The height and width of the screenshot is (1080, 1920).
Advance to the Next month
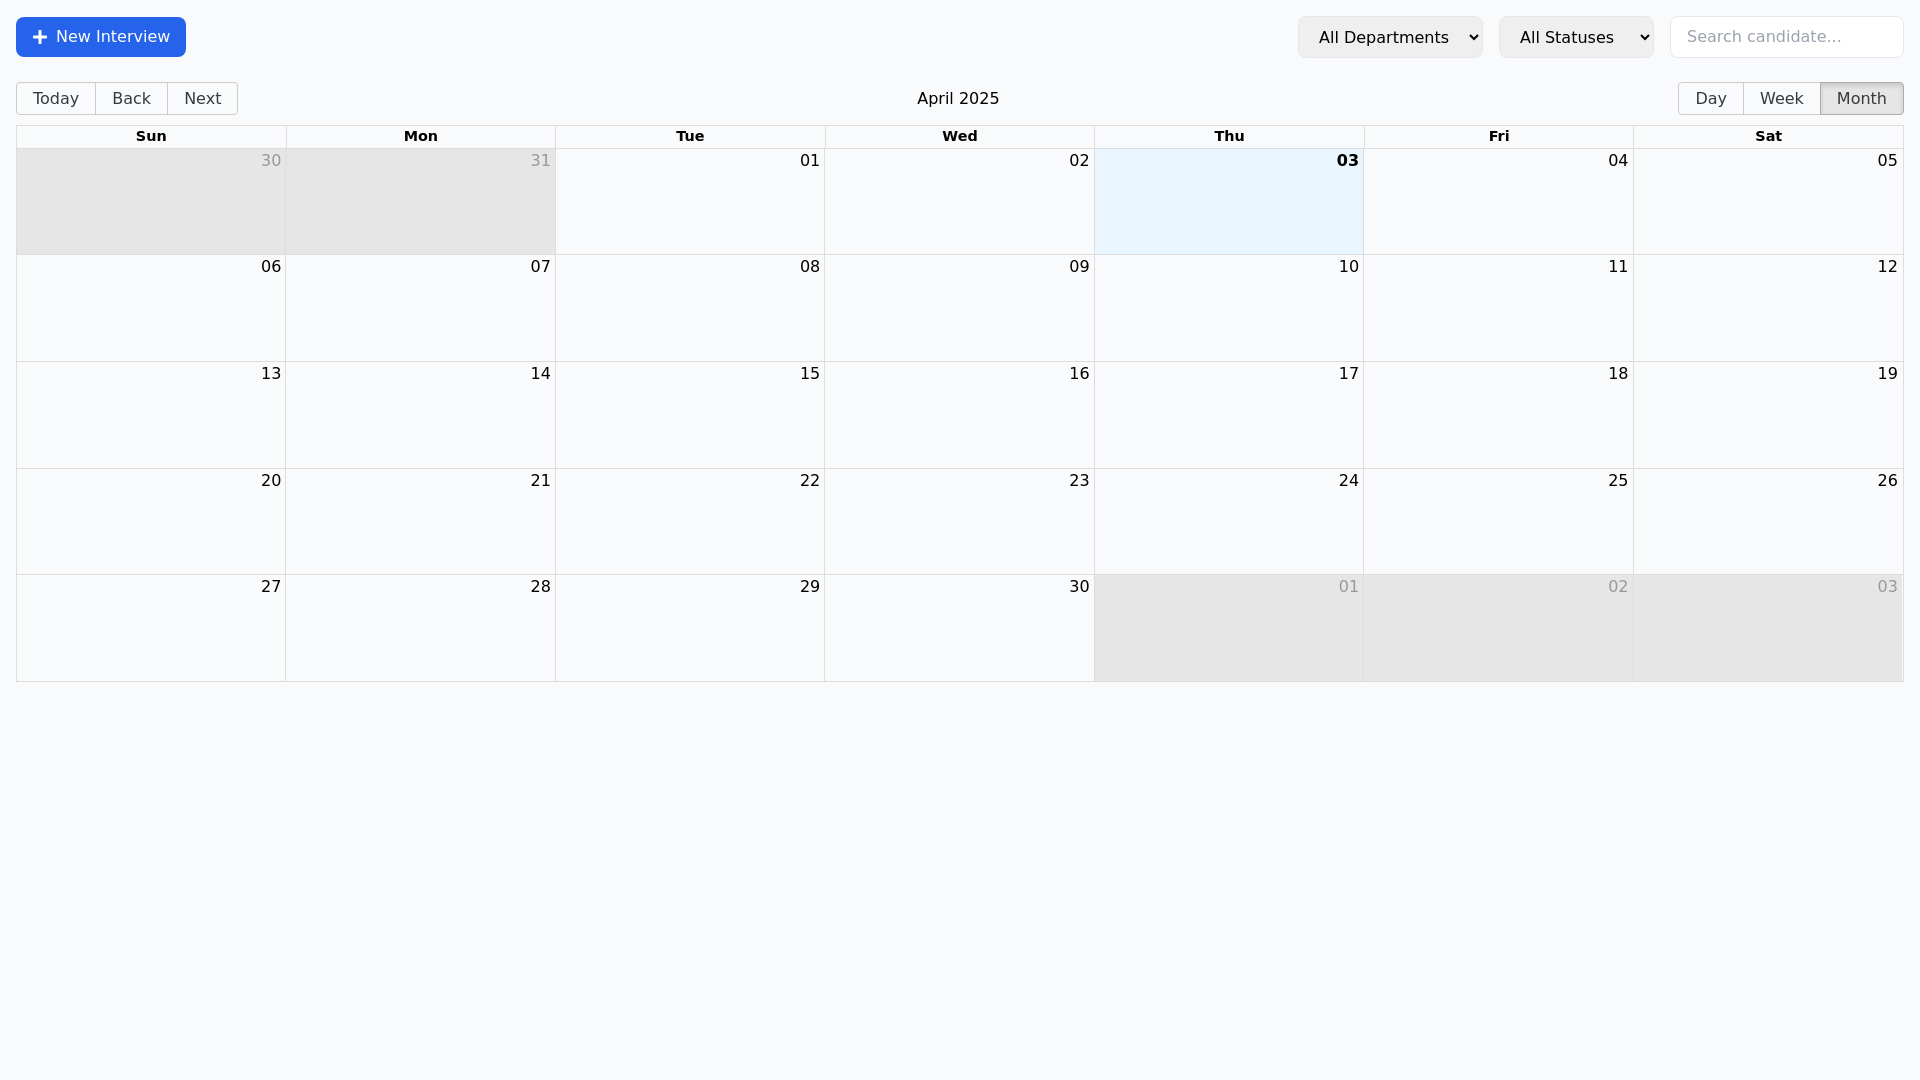[x=202, y=98]
